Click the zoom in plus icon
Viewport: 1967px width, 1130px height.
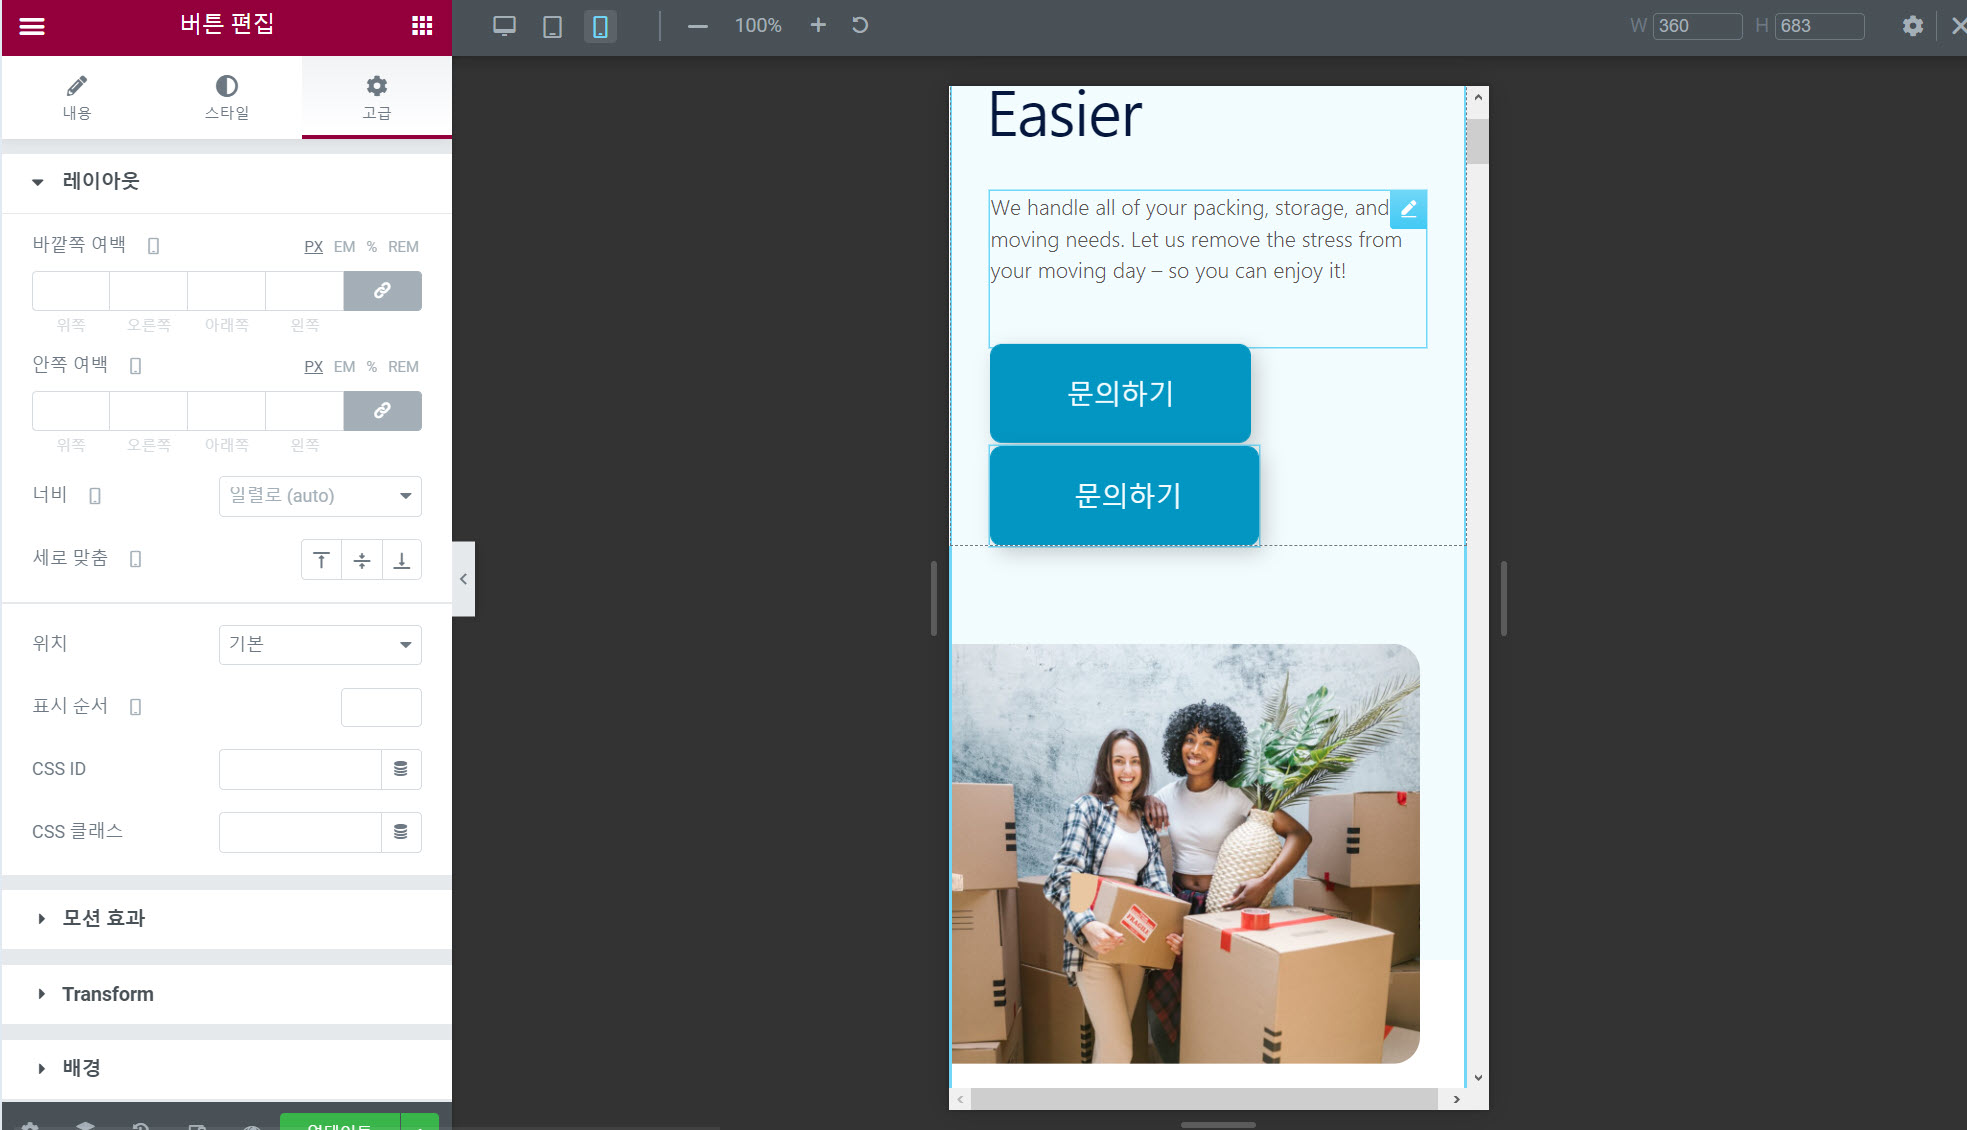(x=818, y=25)
